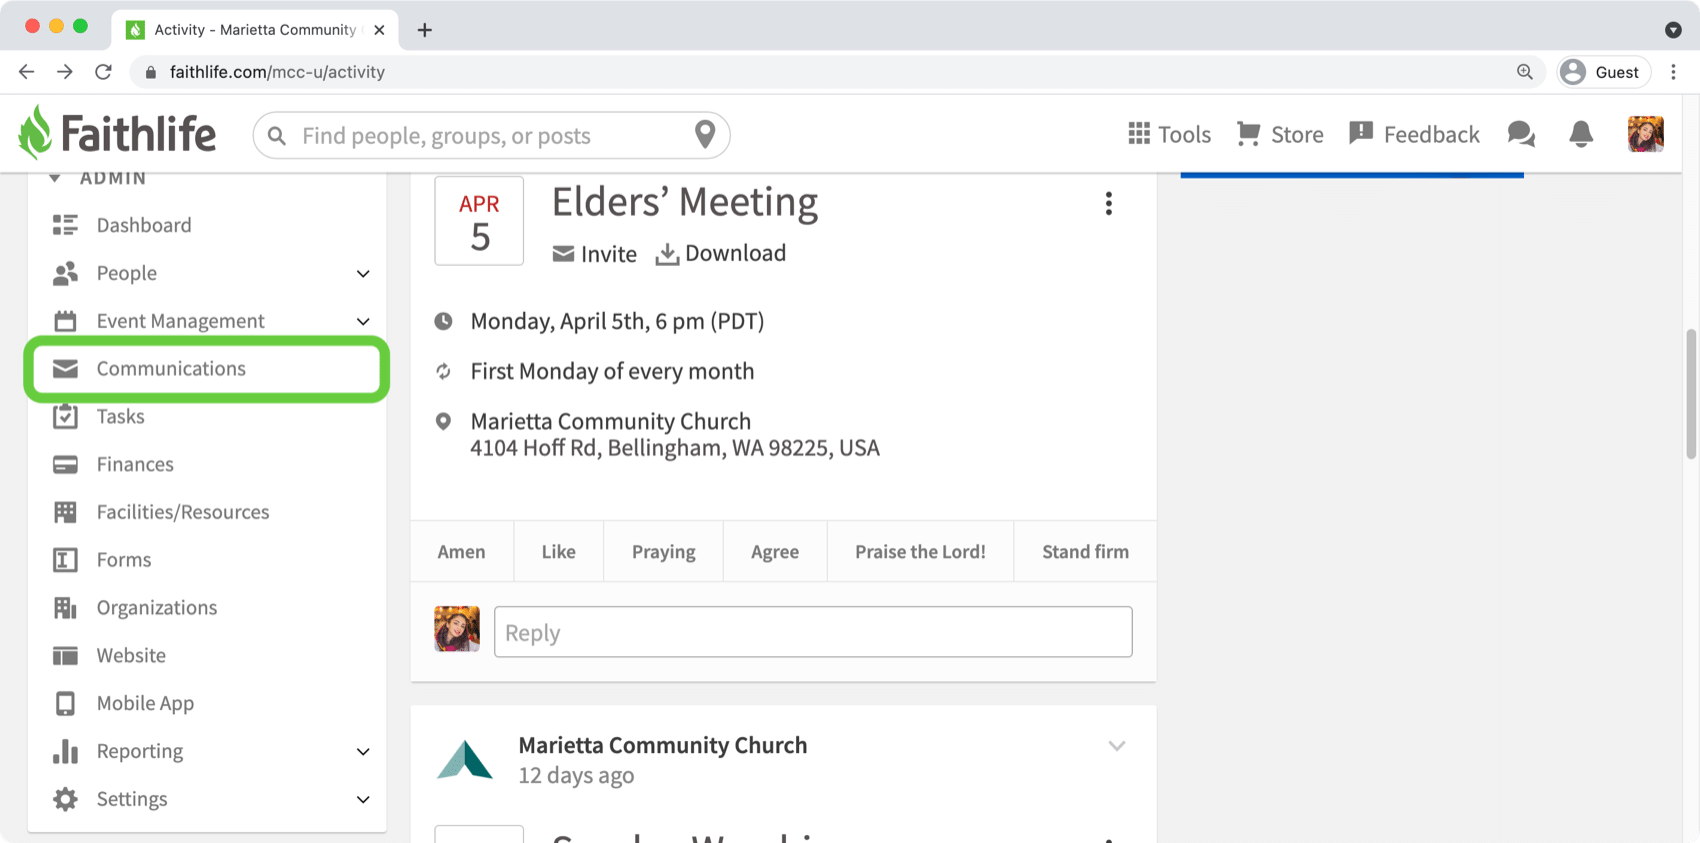Open the Elders' Meeting options menu
The width and height of the screenshot is (1700, 843).
[1108, 204]
